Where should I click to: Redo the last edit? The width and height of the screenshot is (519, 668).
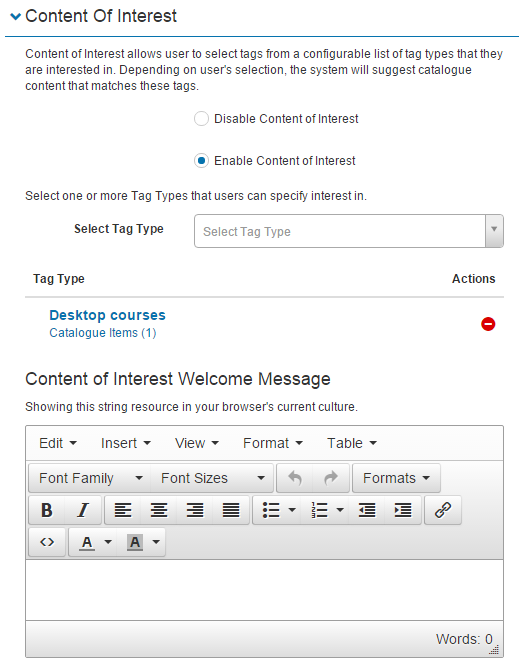331,478
